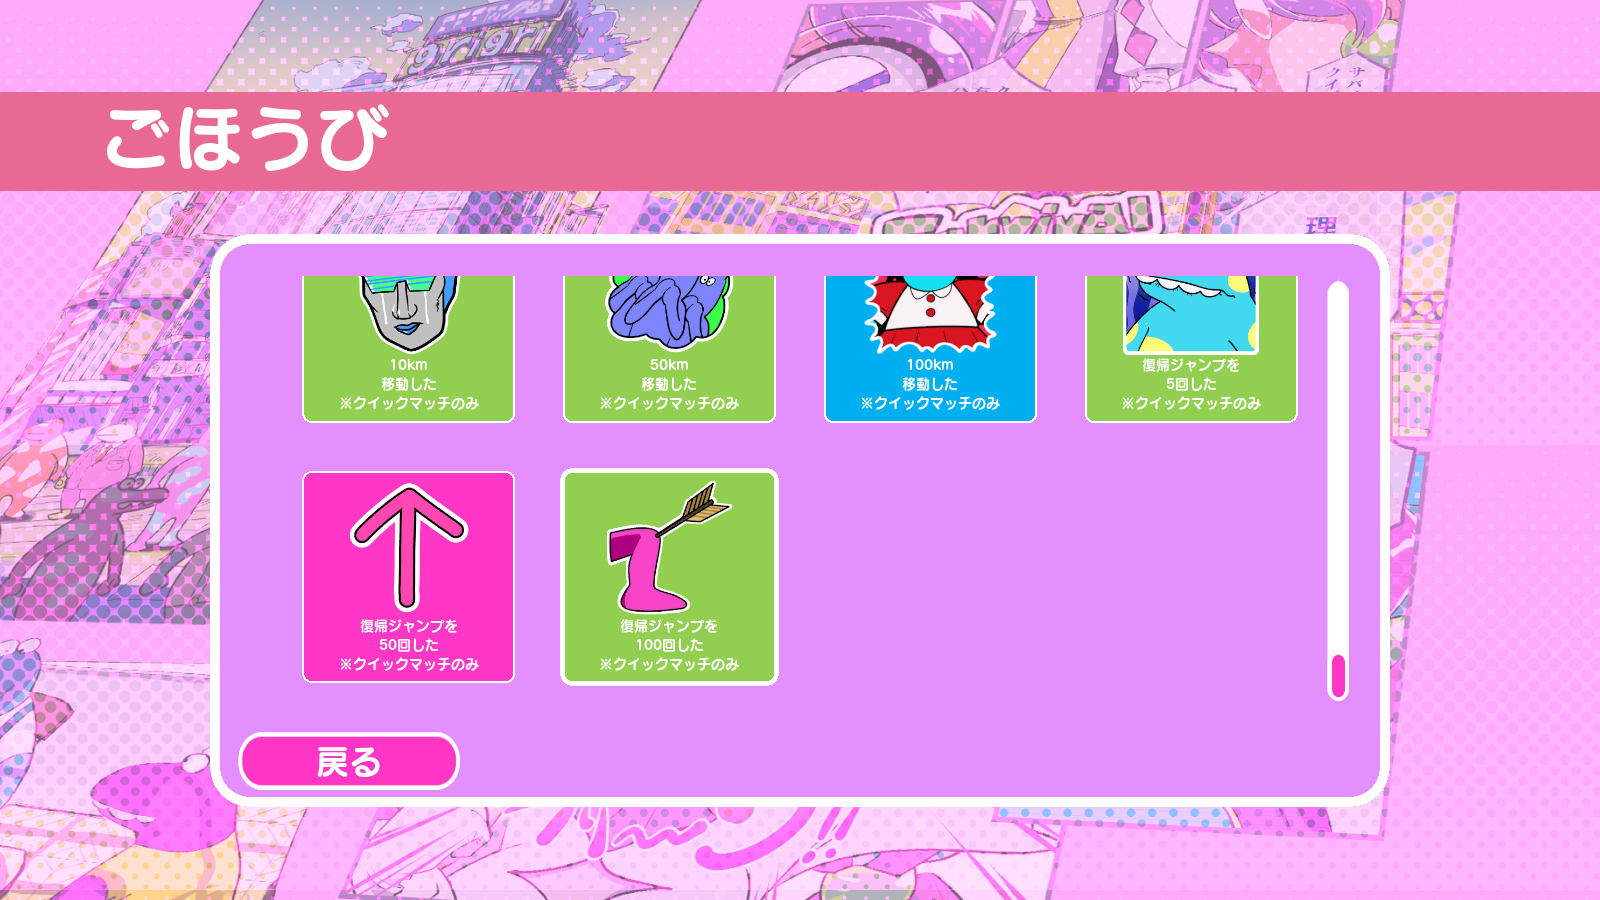Image resolution: width=1600 pixels, height=900 pixels.
Task: Click the 復帰ジャンプを100回した reward label
Action: coord(669,635)
